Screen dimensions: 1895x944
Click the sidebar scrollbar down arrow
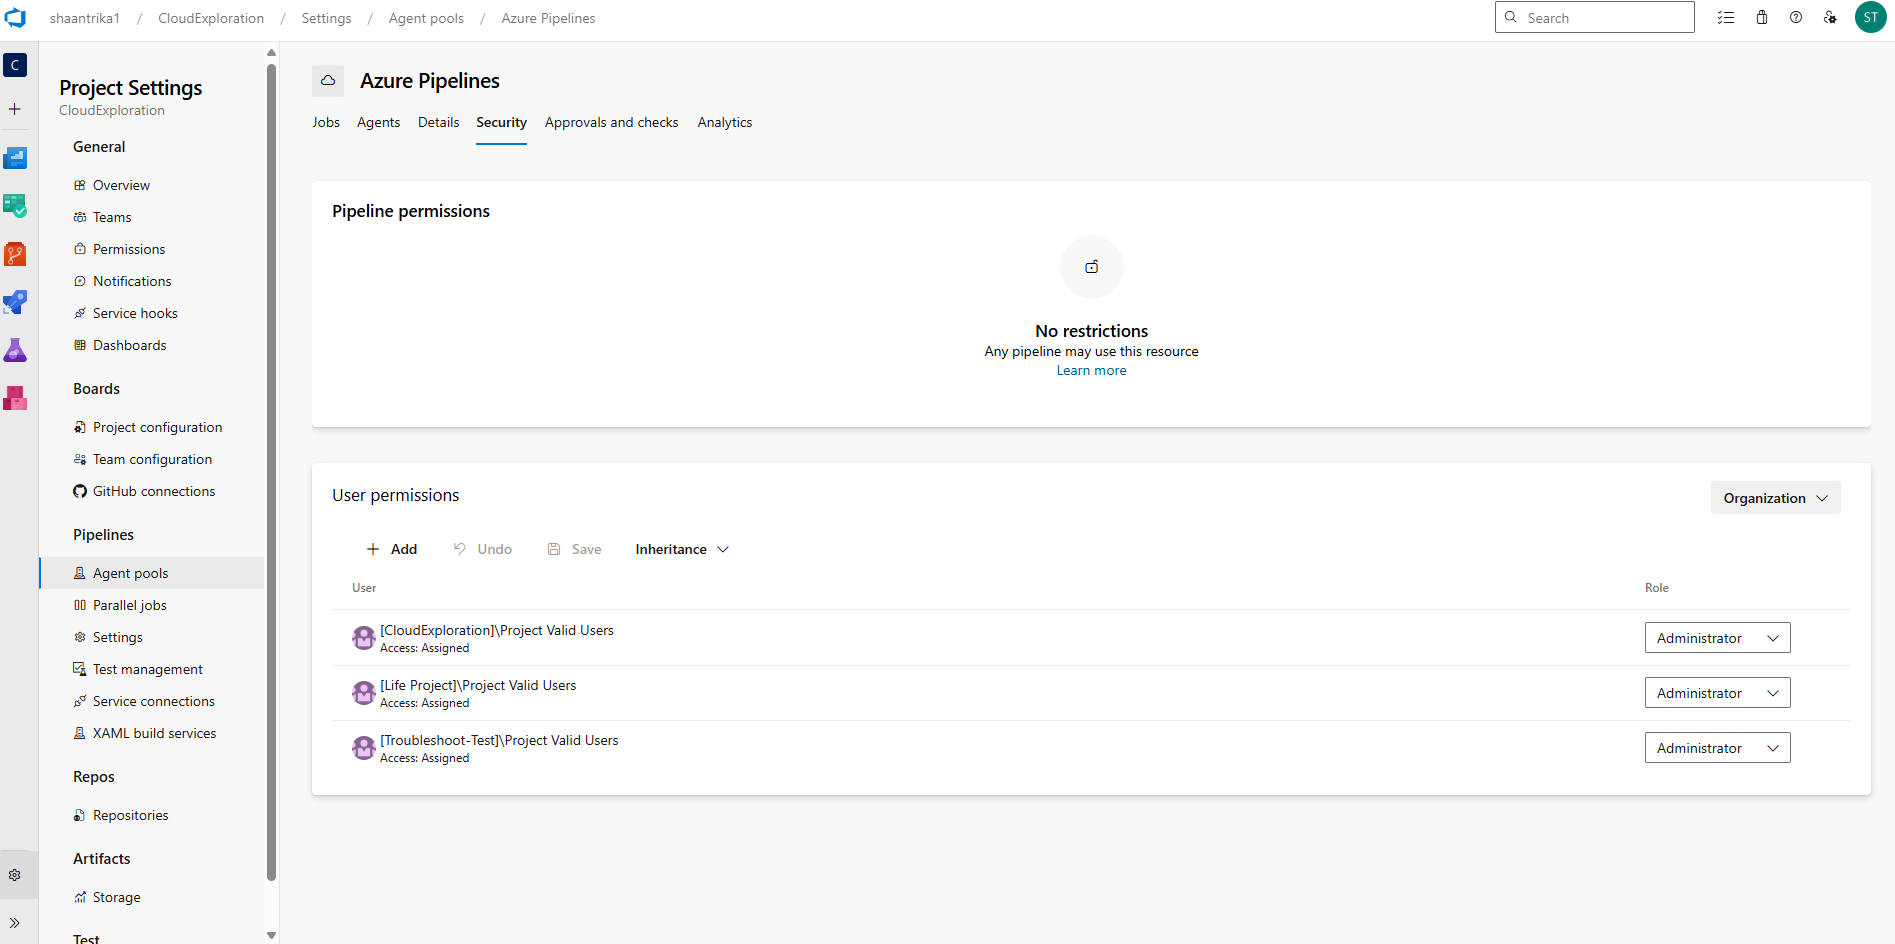[x=271, y=936]
